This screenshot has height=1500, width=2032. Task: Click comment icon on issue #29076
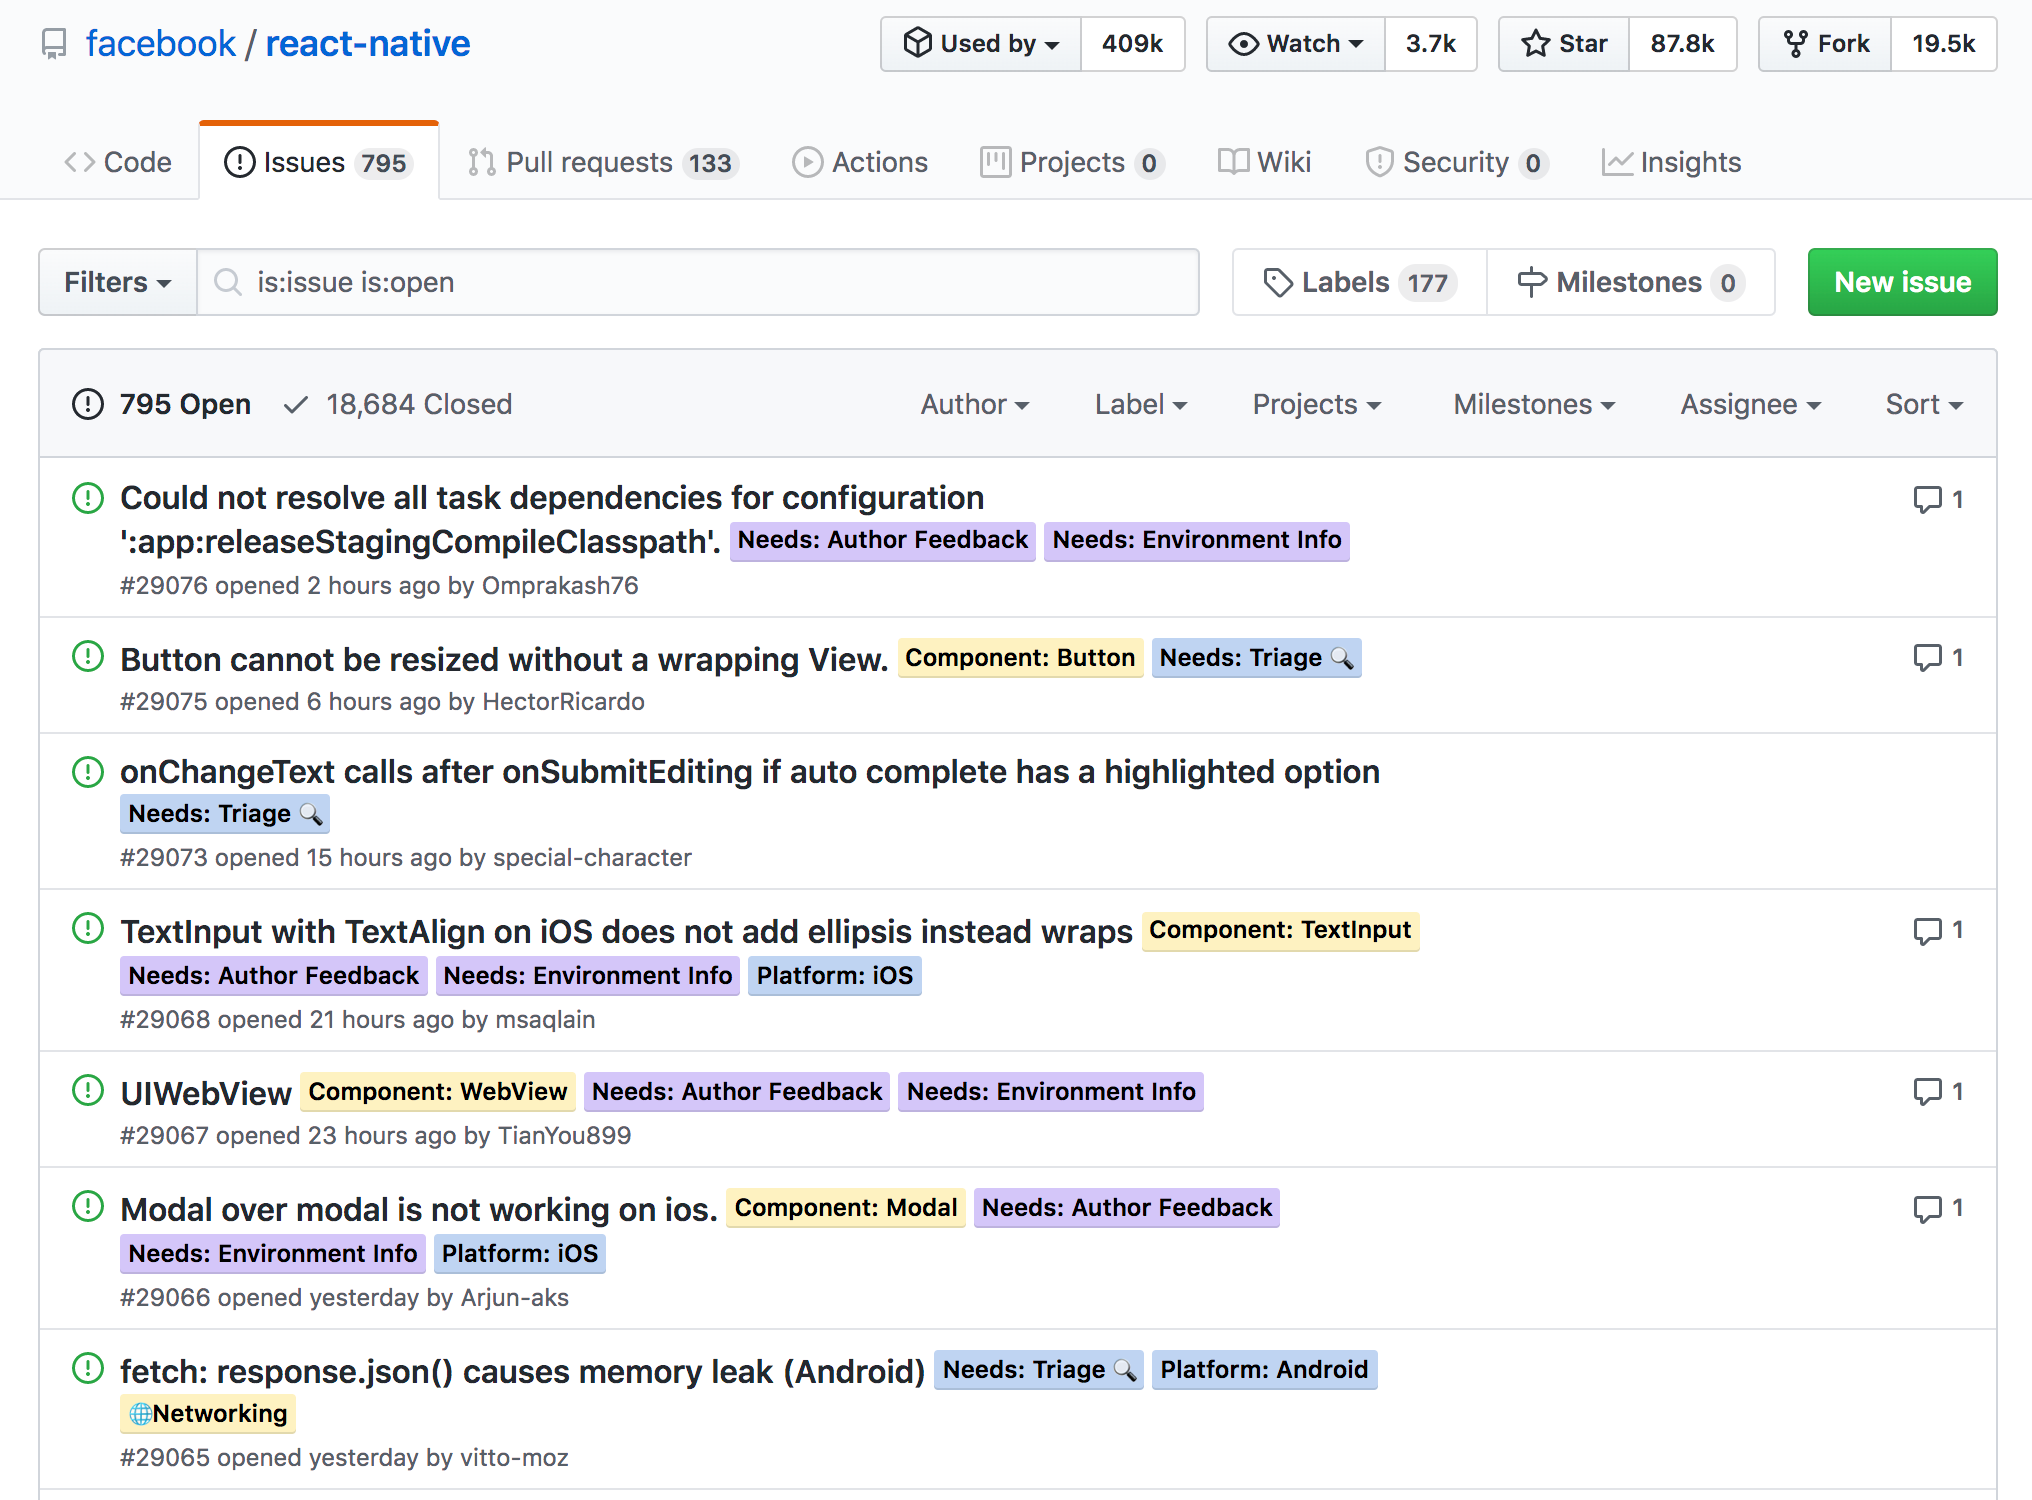(1926, 499)
